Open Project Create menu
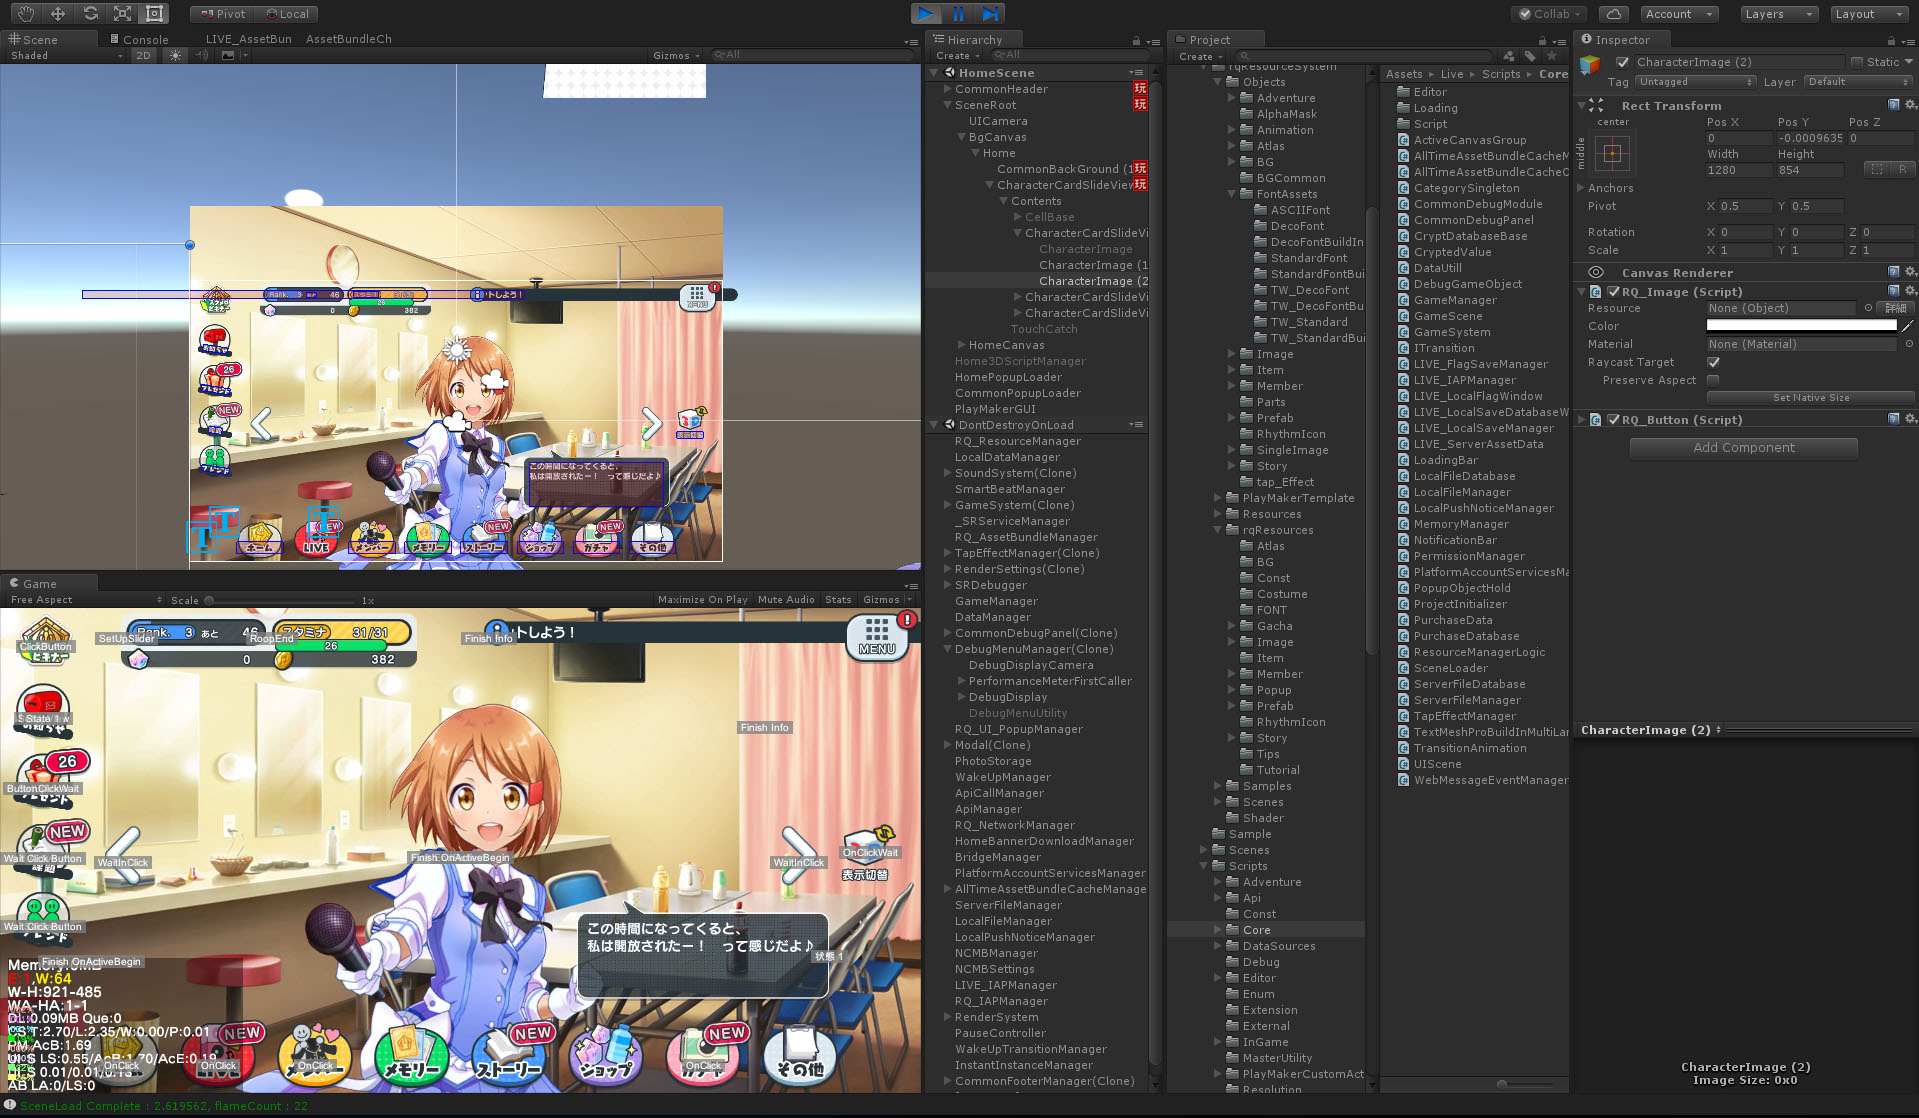The width and height of the screenshot is (1919, 1118). pos(1200,56)
